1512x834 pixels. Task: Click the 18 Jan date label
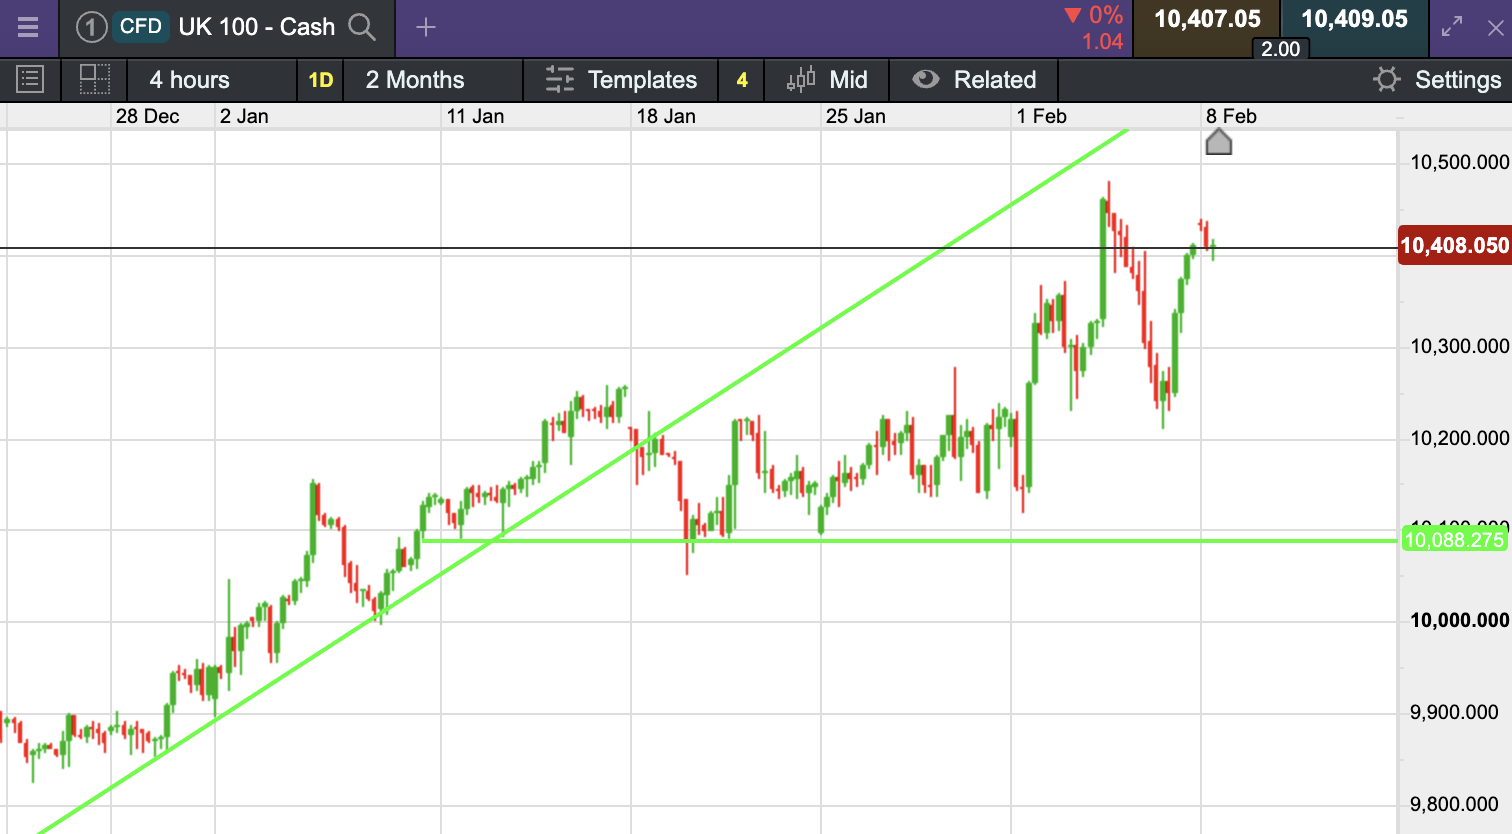point(666,116)
